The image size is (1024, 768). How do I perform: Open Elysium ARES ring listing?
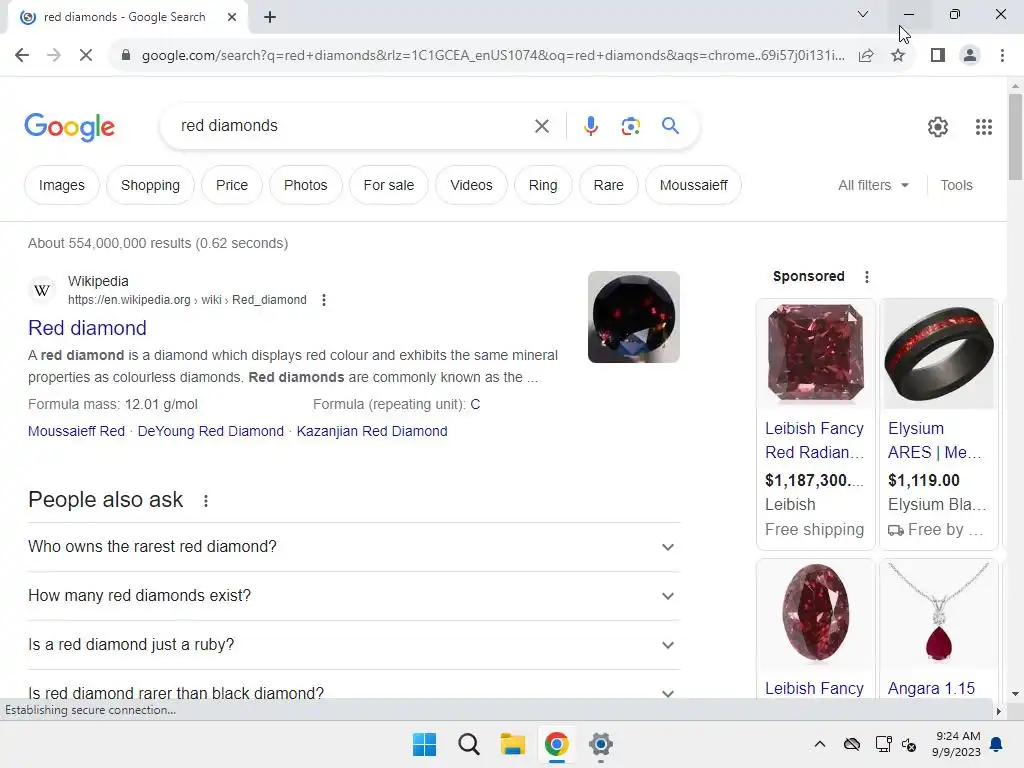(935, 440)
